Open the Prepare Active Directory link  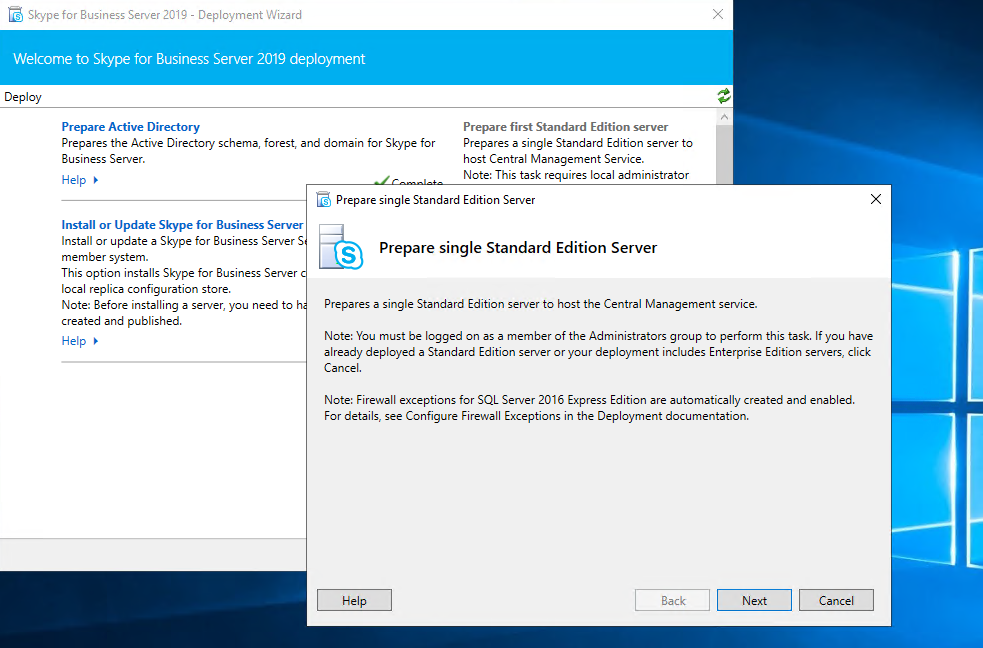point(130,127)
